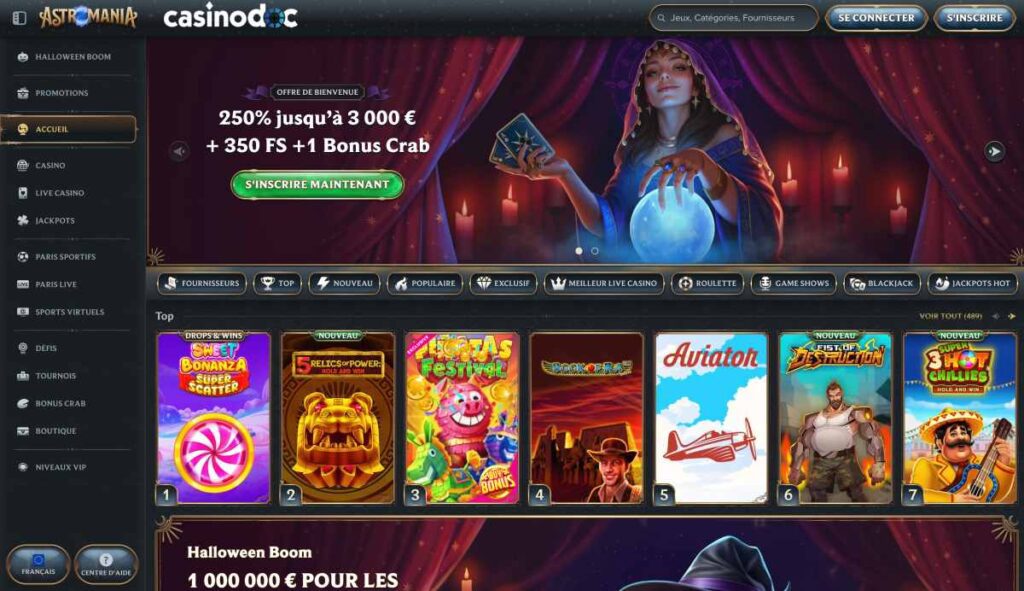1024x591 pixels.
Task: Open the Promotions gift icon
Action: pyautogui.click(x=23, y=93)
